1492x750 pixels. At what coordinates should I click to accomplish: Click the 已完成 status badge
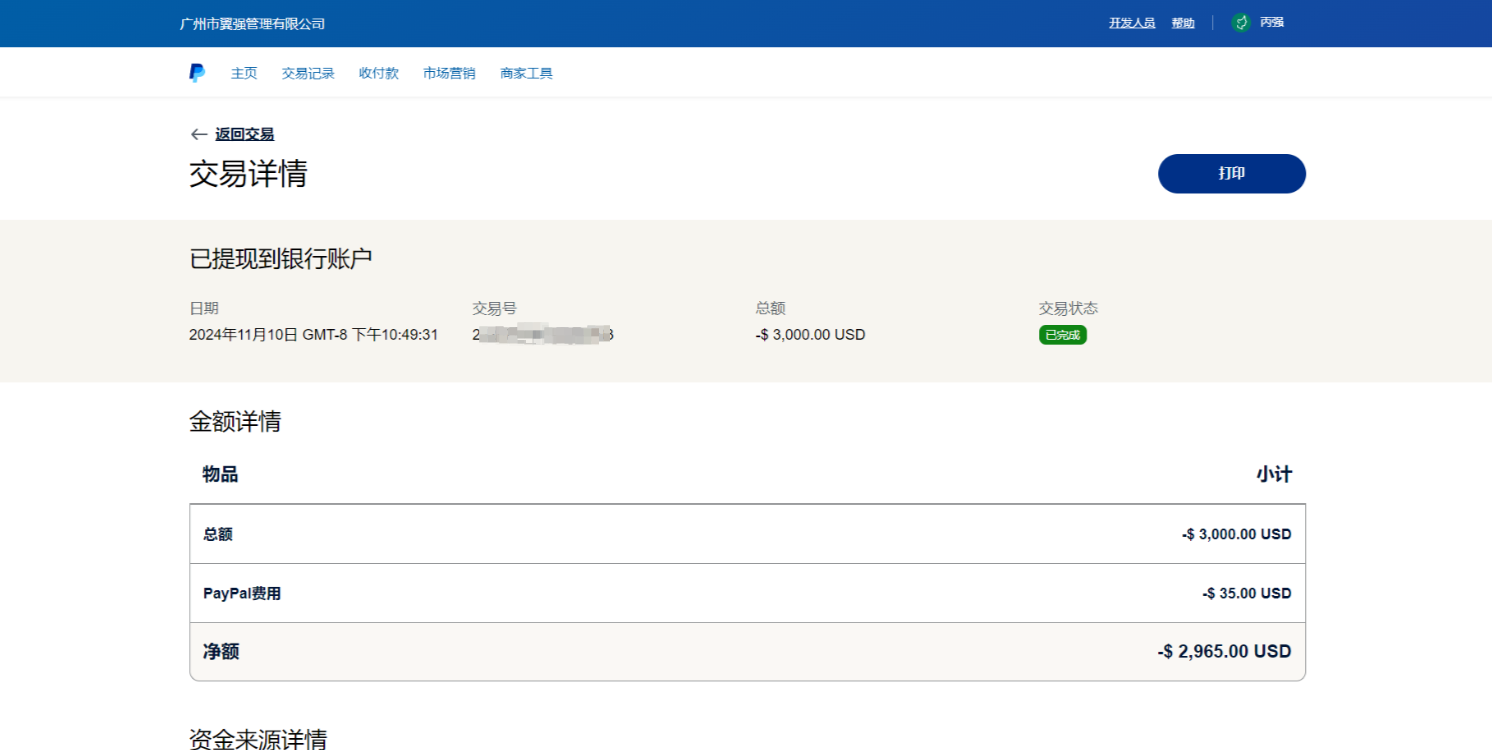tap(1062, 335)
